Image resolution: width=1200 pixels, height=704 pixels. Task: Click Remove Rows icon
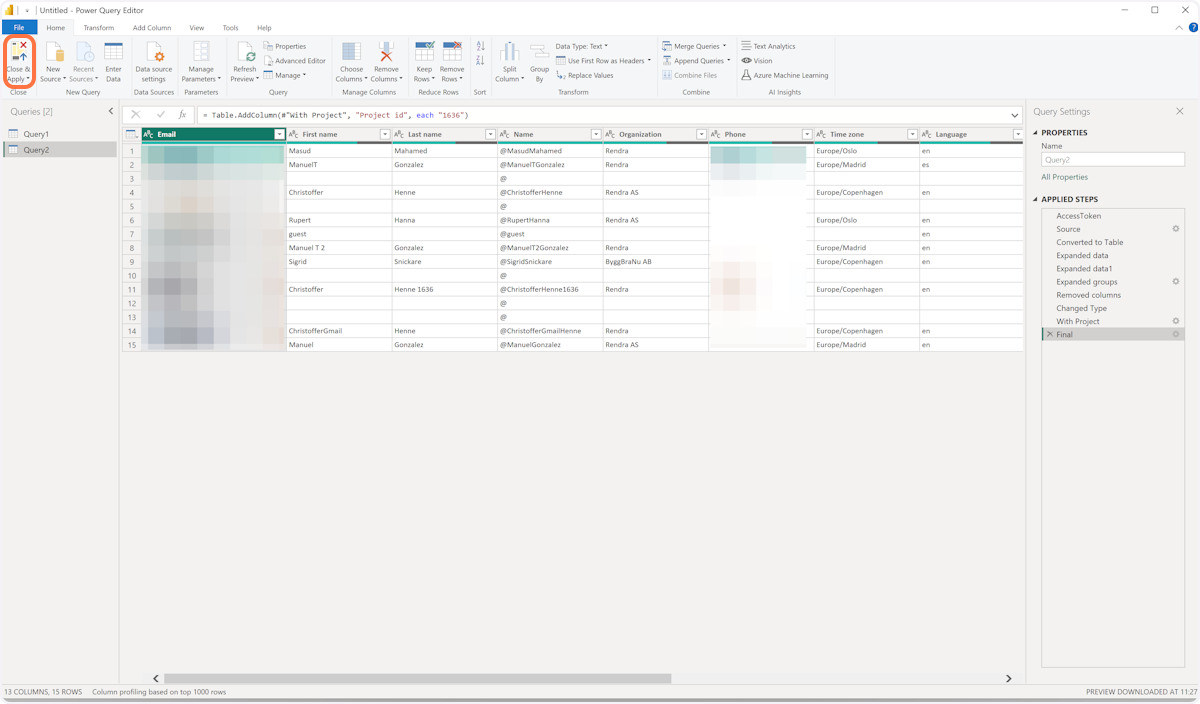(452, 52)
